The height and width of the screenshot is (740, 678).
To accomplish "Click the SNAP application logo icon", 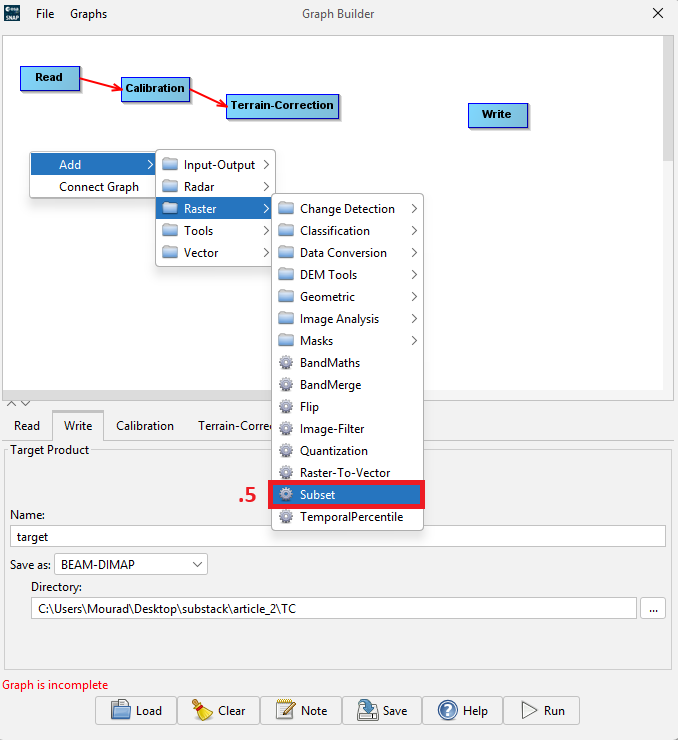I will [12, 13].
